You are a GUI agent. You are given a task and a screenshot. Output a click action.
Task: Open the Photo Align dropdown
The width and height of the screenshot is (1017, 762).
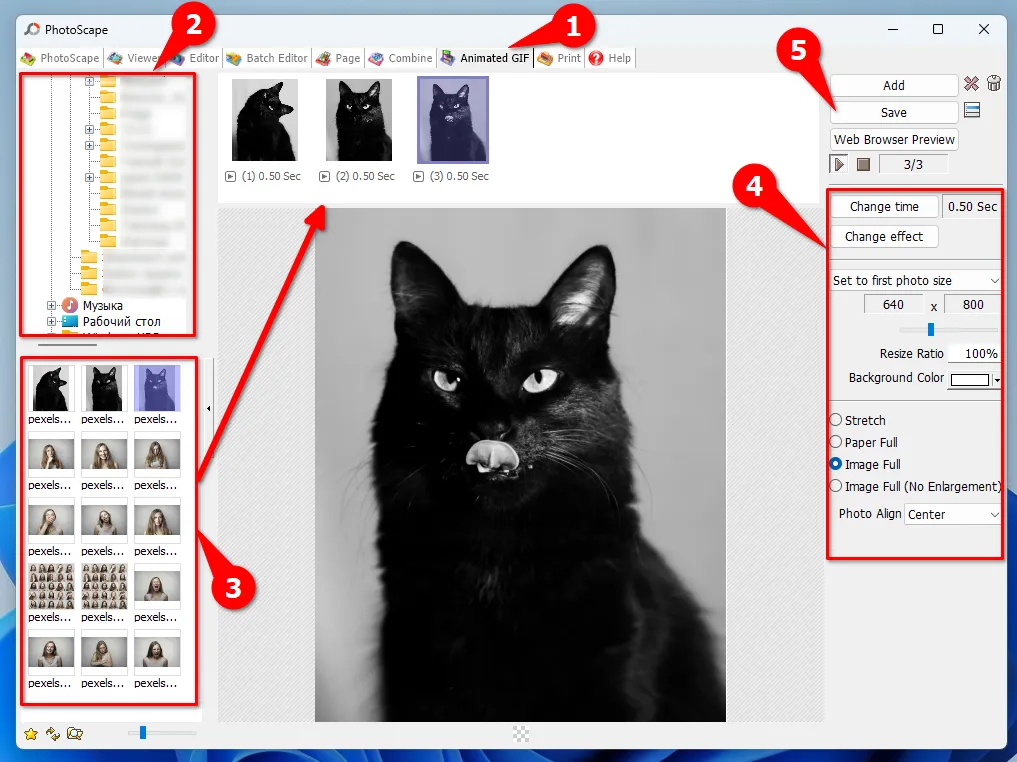pos(951,513)
